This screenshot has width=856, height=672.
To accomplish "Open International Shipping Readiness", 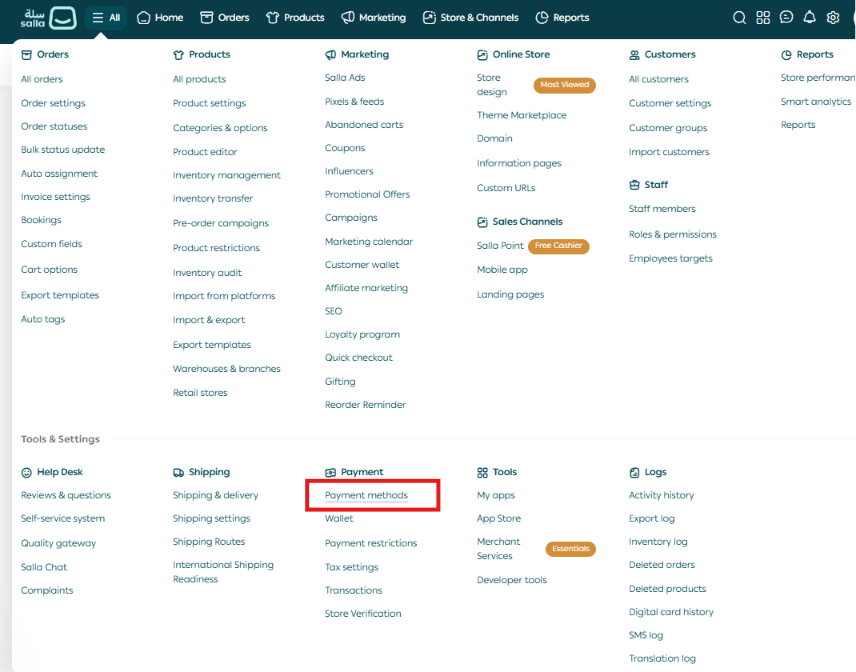I will click(223, 572).
